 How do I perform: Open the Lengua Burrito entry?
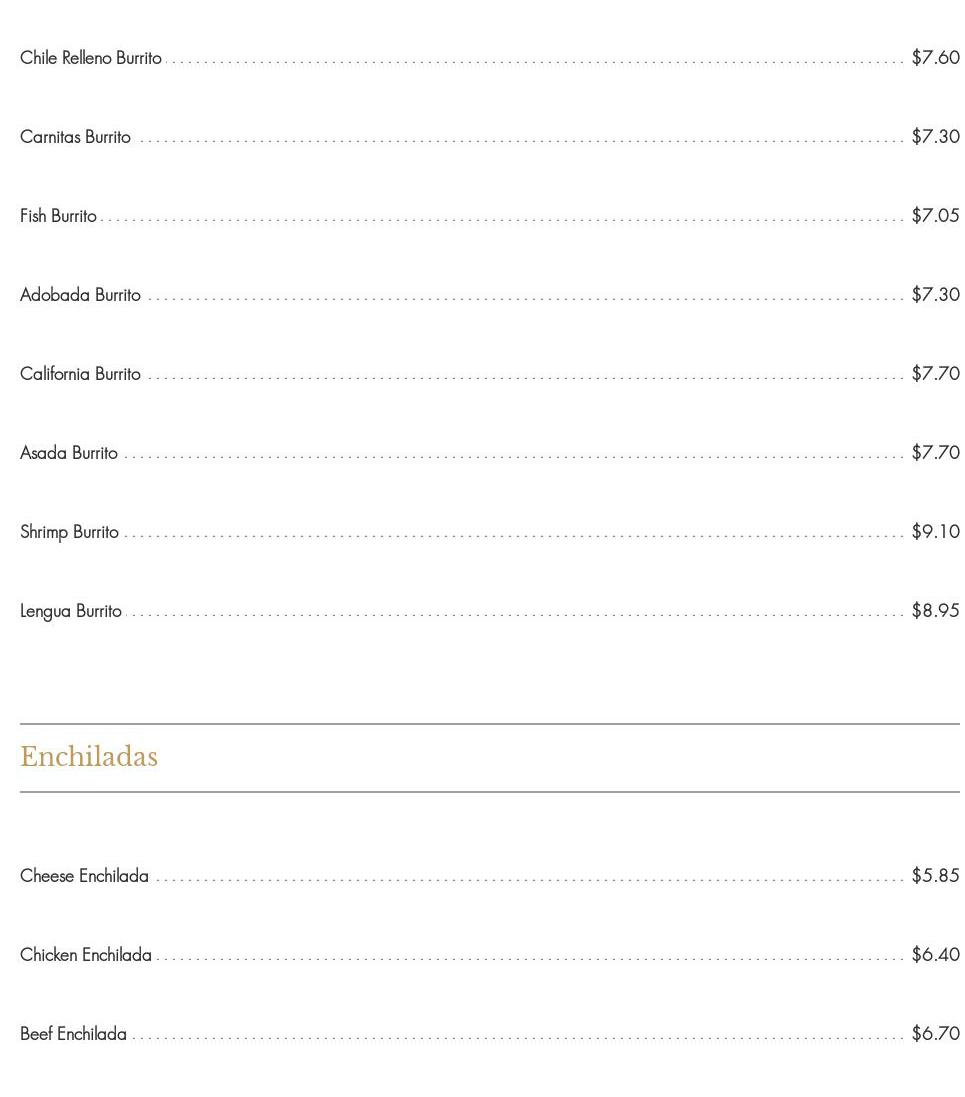71,611
